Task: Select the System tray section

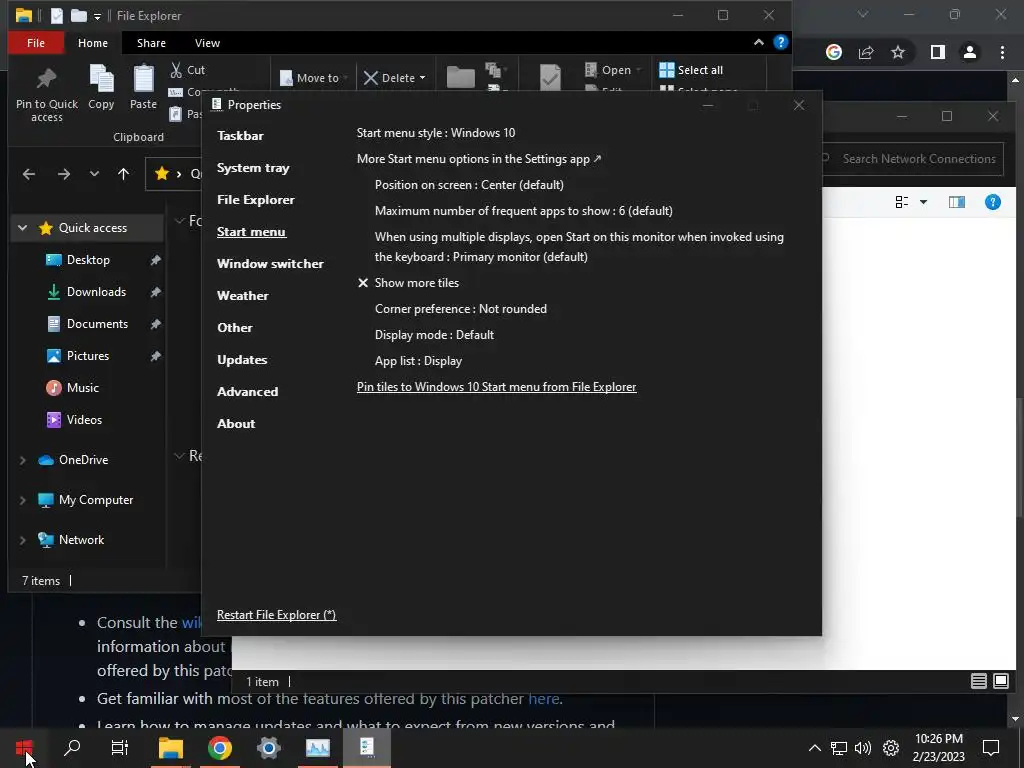Action: tap(253, 168)
